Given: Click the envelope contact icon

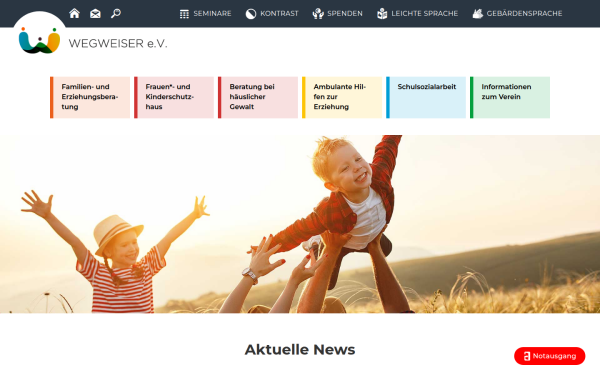Looking at the screenshot, I should coord(95,14).
